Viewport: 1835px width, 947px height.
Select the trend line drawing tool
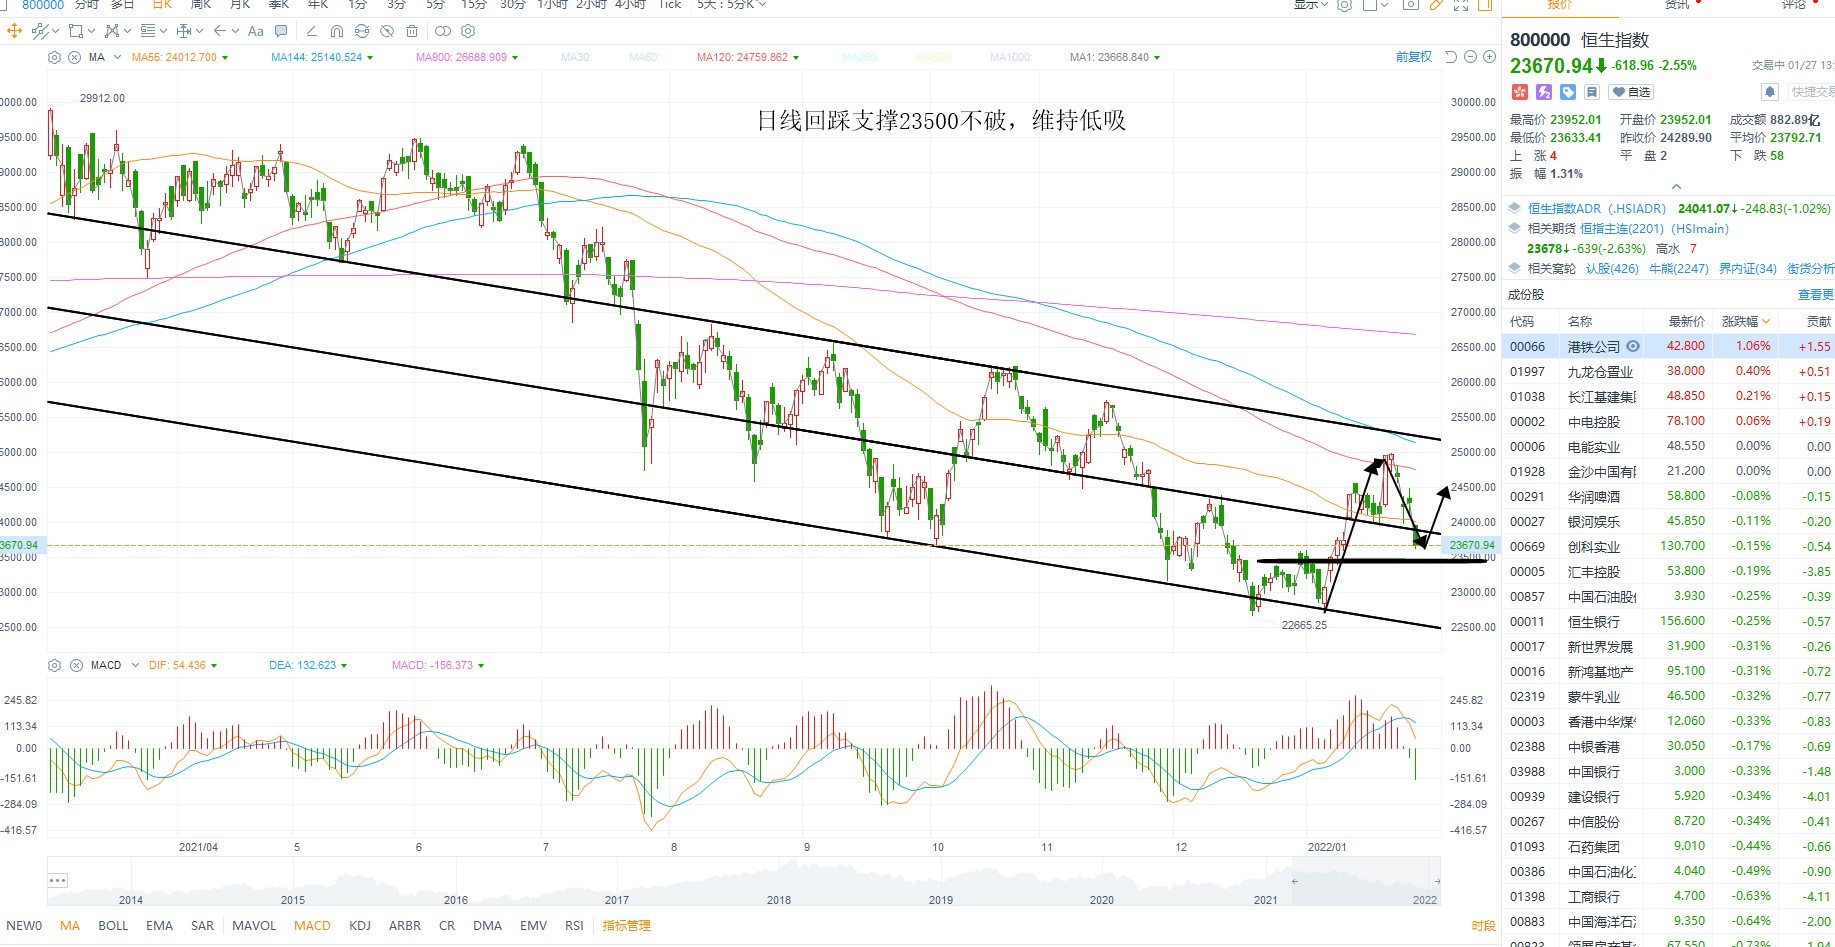pyautogui.click(x=40, y=31)
